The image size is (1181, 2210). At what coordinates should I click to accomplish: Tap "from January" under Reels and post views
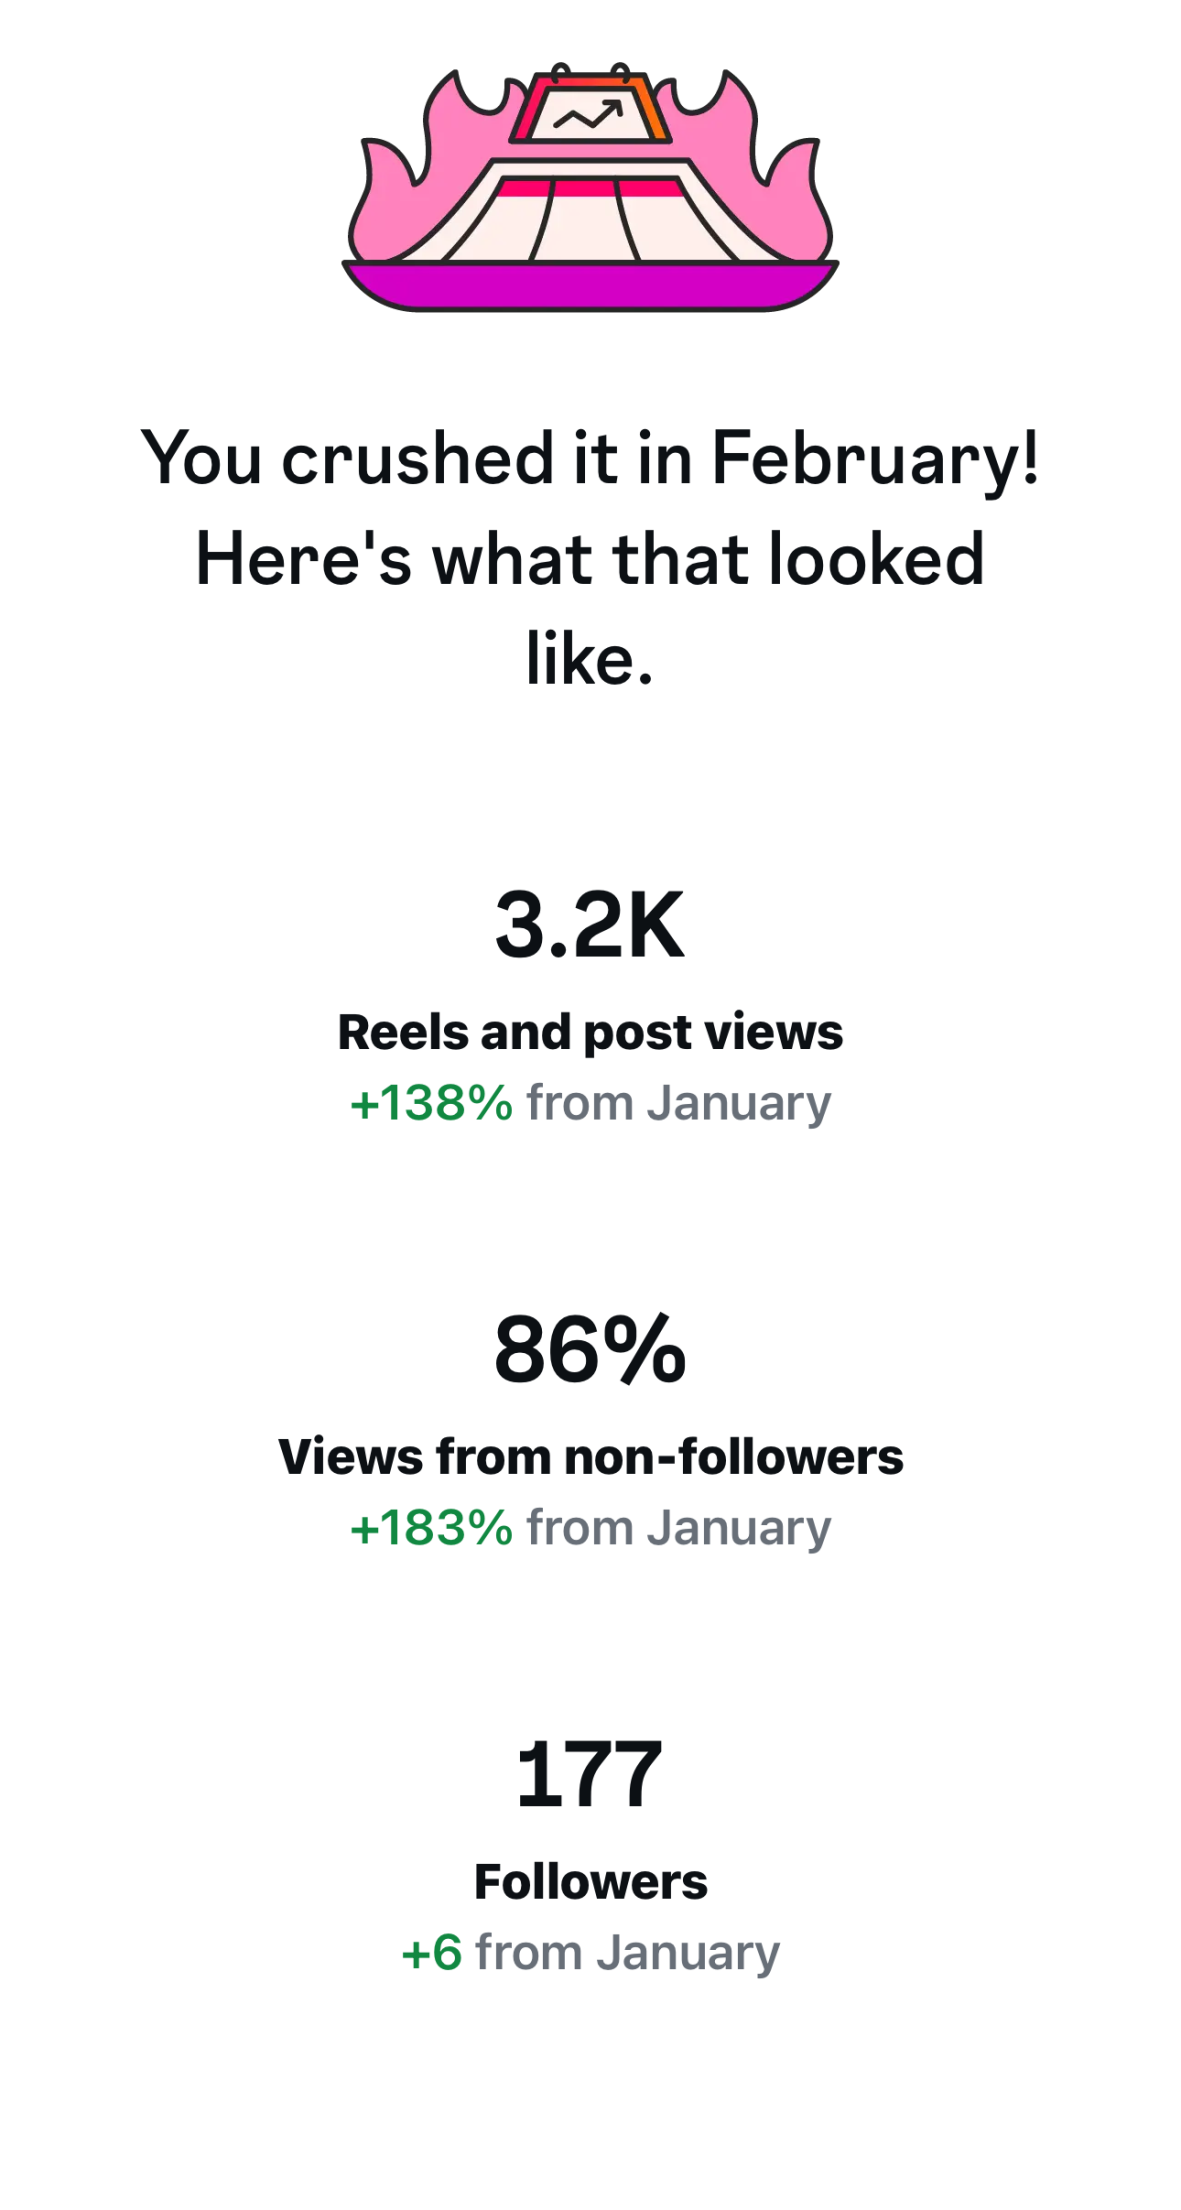(x=679, y=1103)
